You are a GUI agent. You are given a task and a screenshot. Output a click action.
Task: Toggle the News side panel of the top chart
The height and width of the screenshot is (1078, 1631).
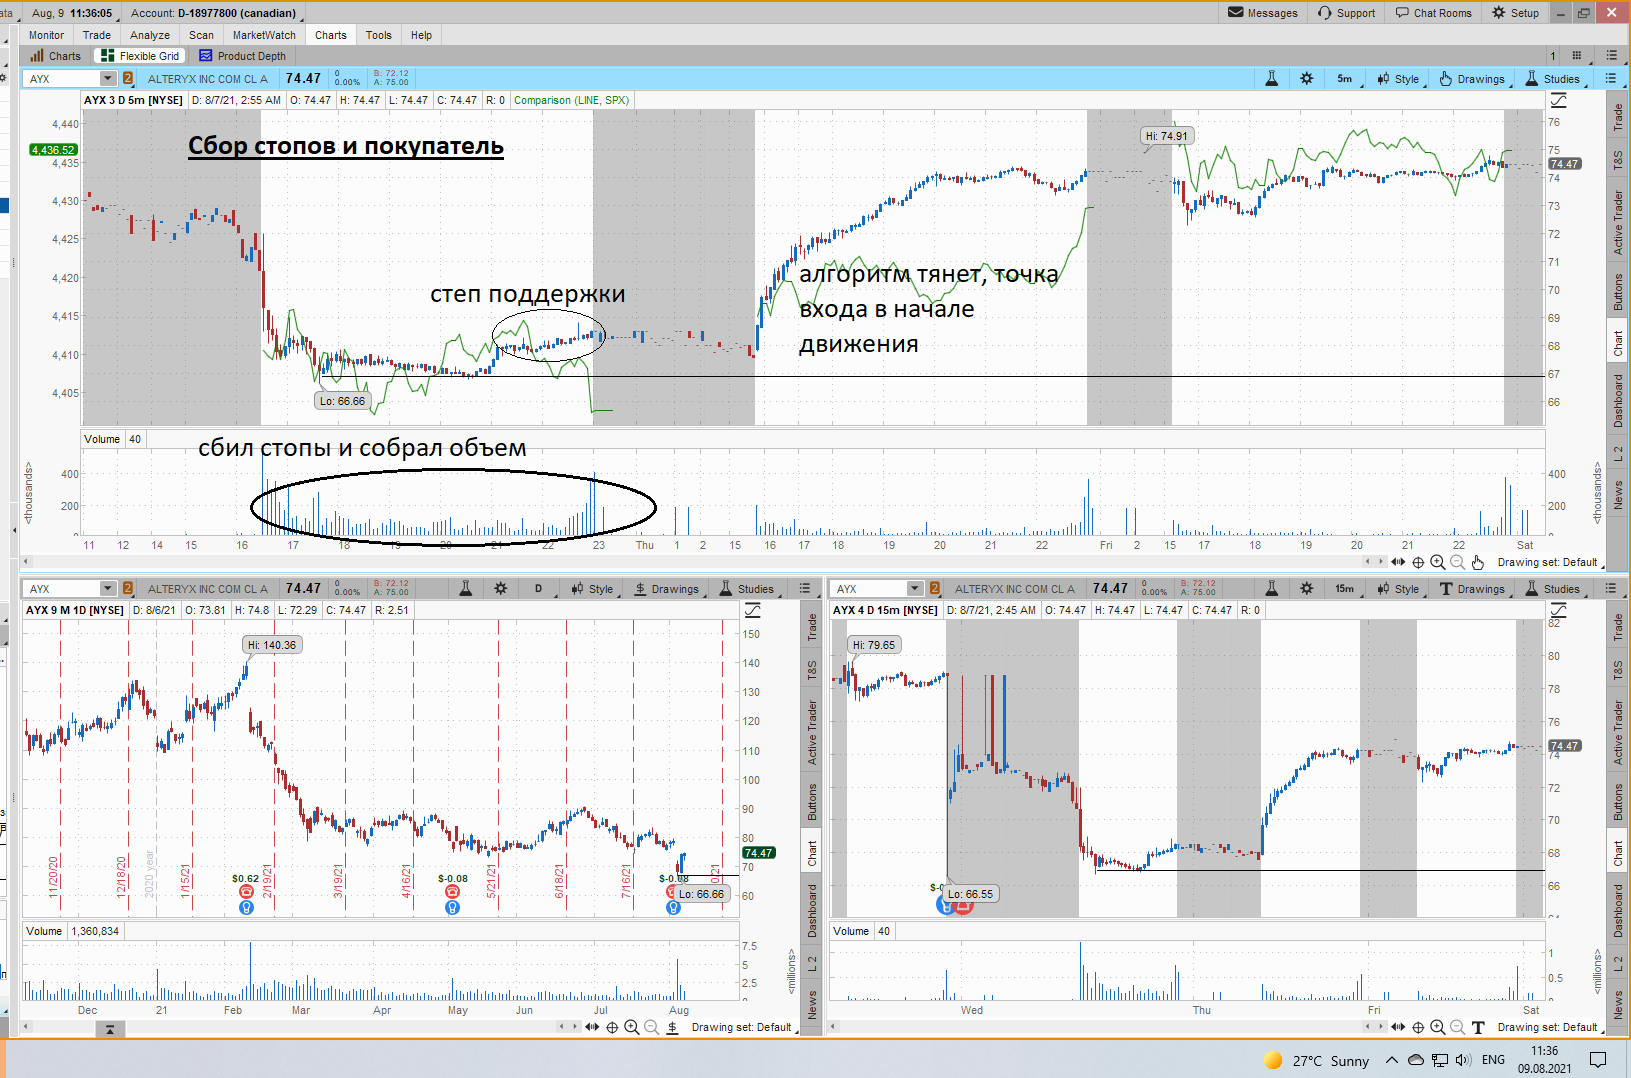1618,495
